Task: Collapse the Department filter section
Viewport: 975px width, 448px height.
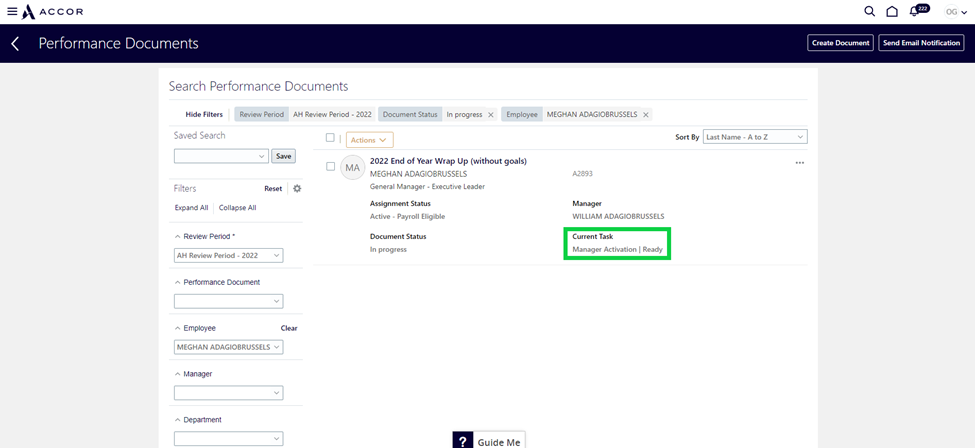Action: (x=178, y=420)
